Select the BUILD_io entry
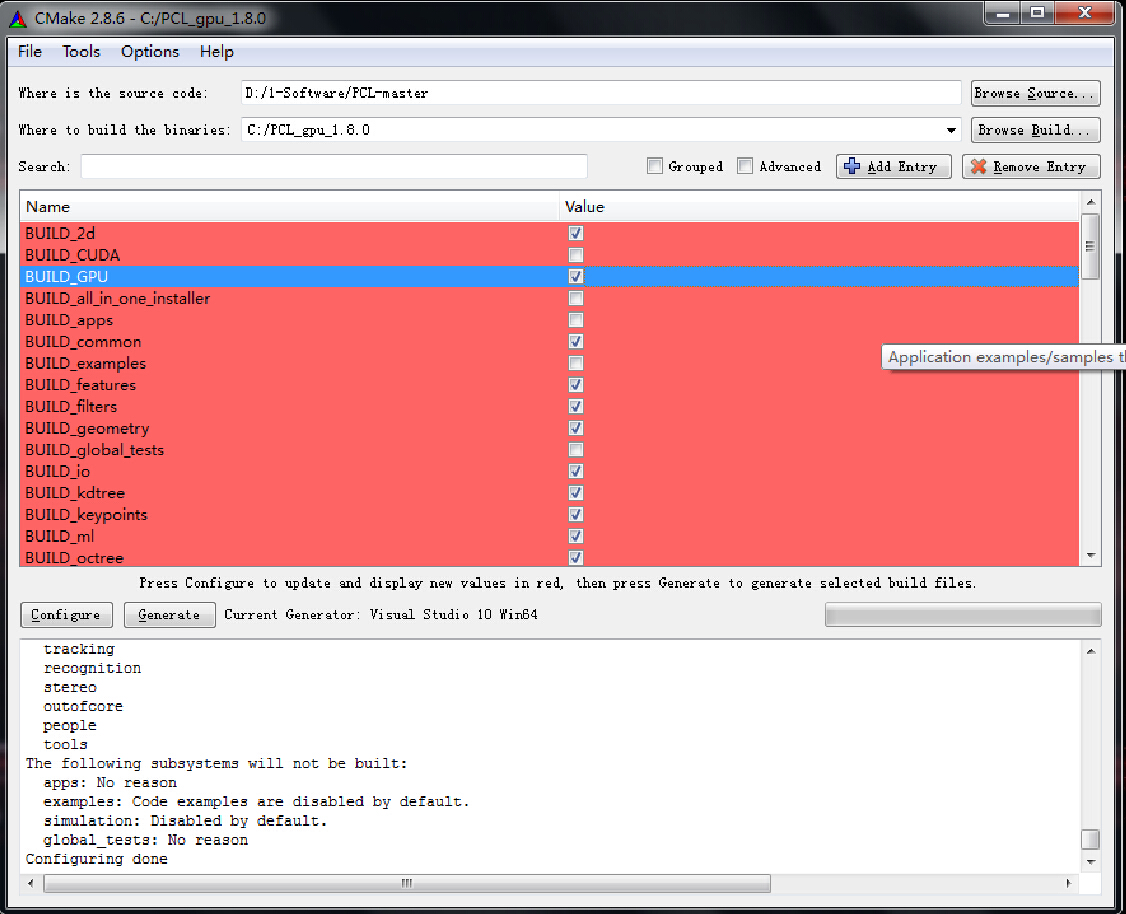 [x=57, y=471]
